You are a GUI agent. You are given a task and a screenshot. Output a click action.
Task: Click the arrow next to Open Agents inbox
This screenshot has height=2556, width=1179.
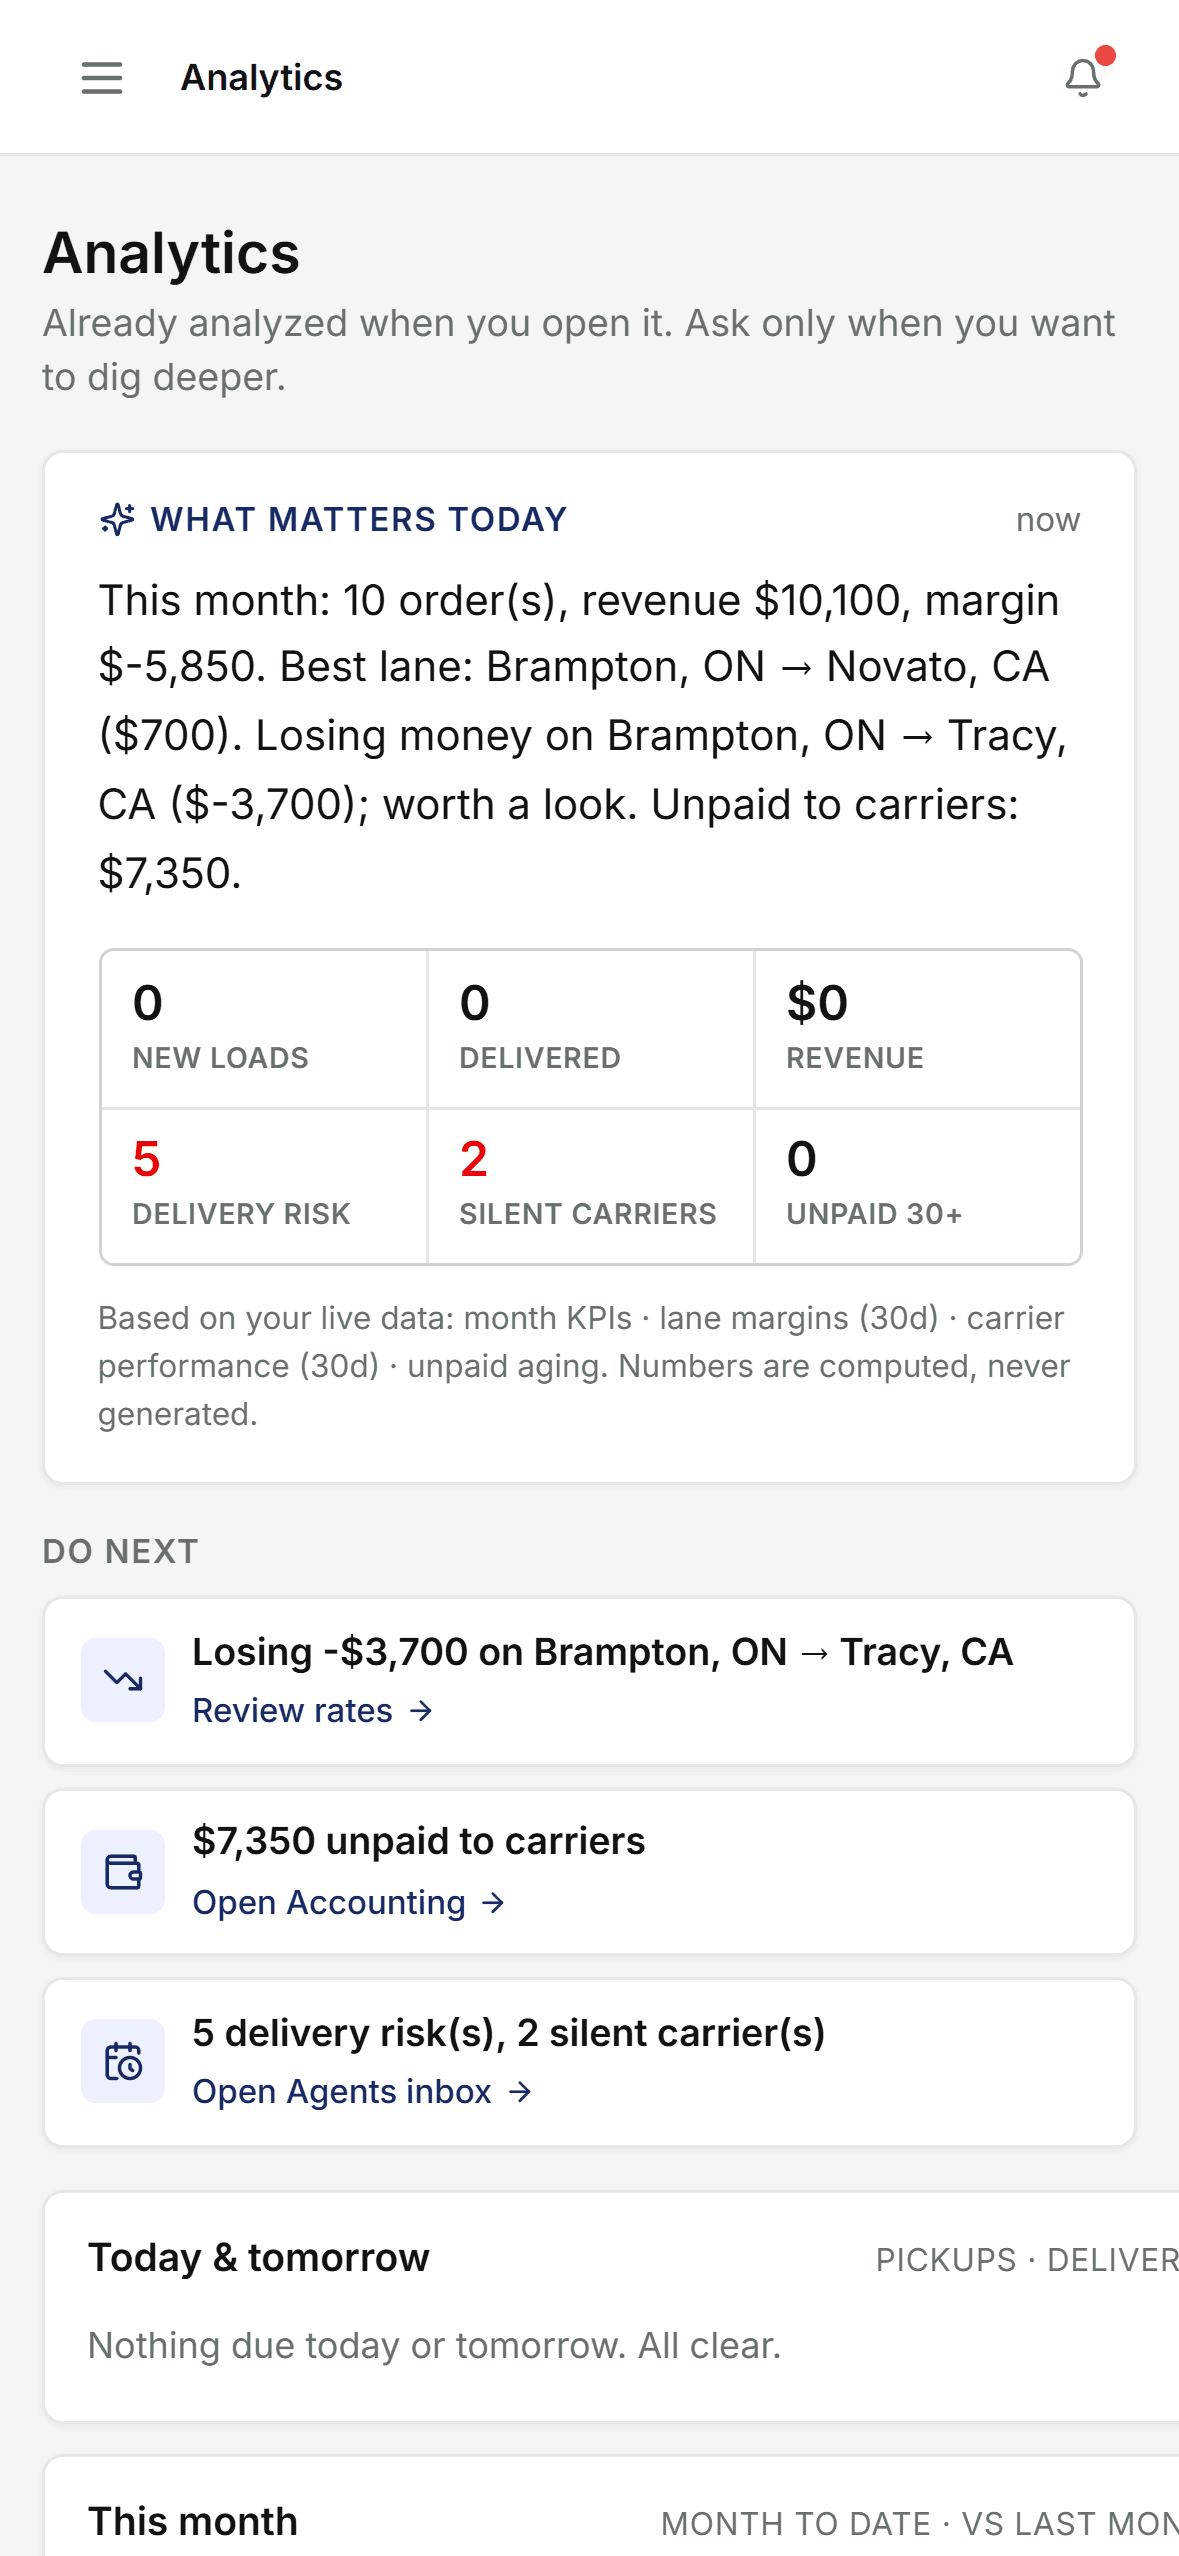point(520,2092)
